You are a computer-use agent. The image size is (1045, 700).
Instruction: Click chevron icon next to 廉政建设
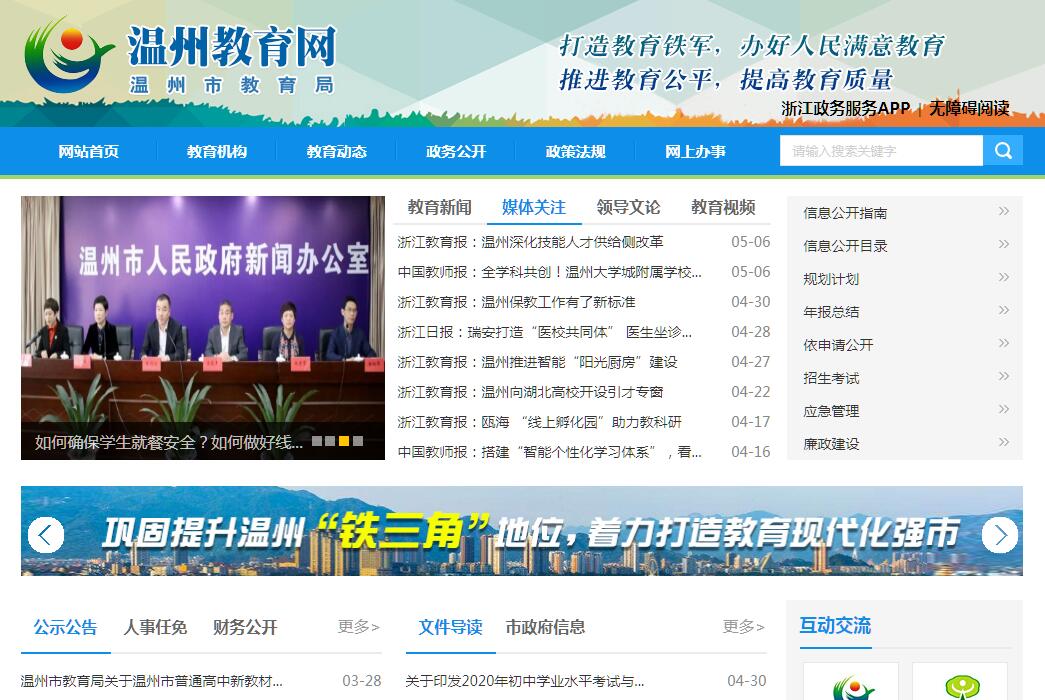(x=1003, y=443)
